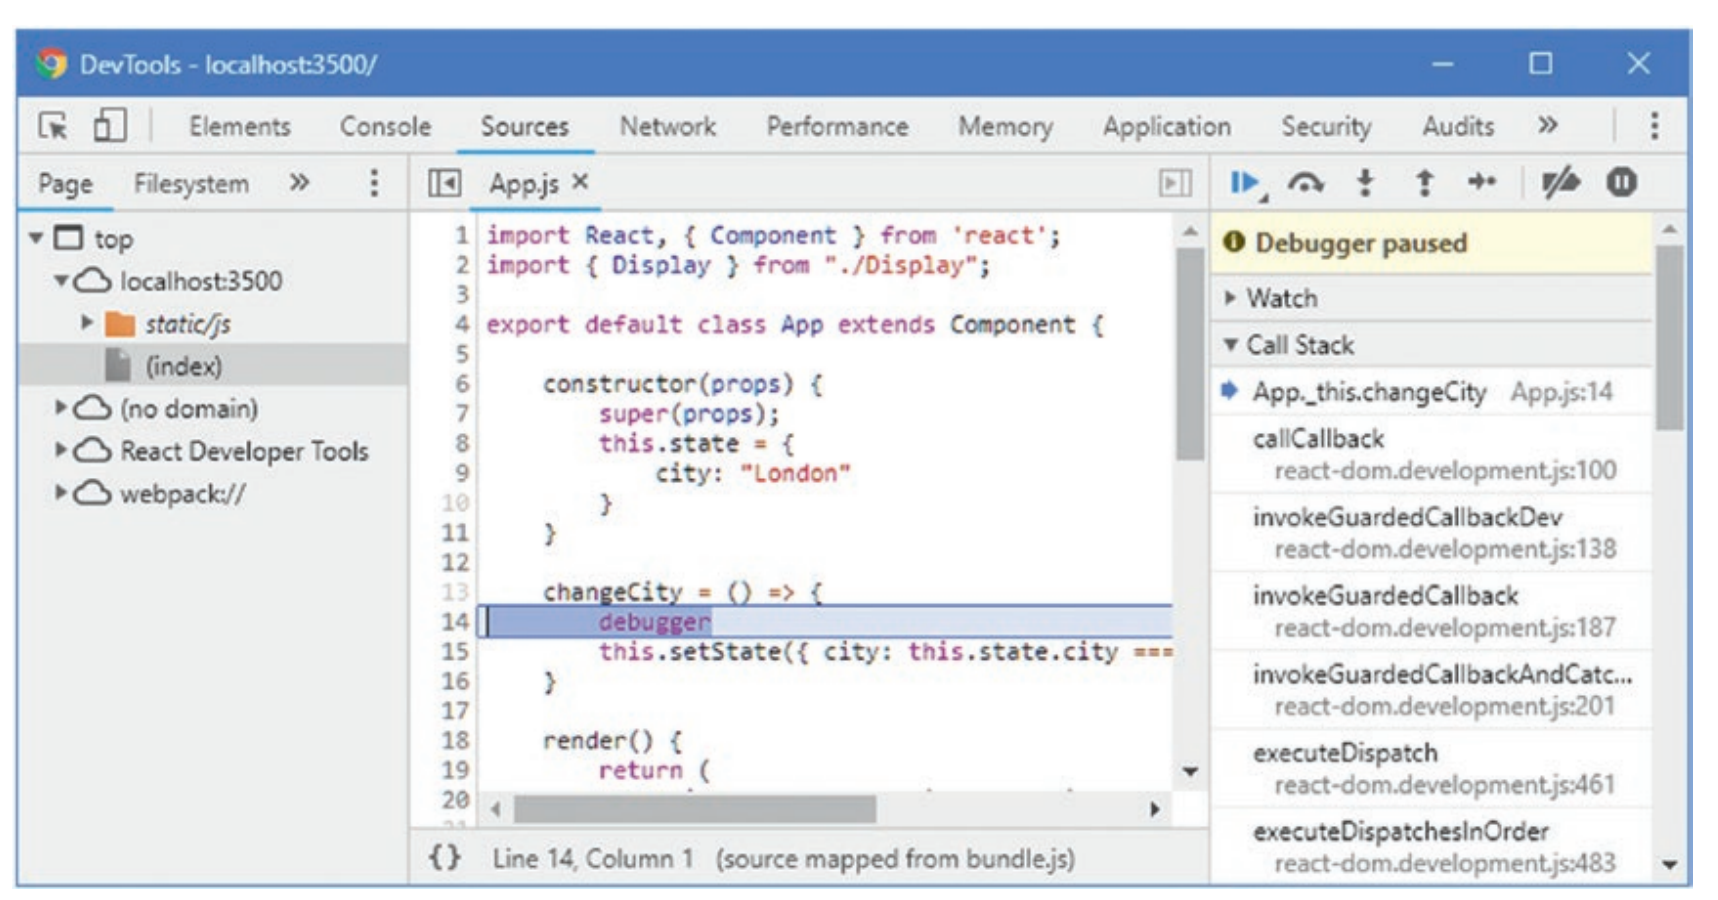
Task: Collapse the localhost:3500 tree node
Action: pyautogui.click(x=62, y=281)
